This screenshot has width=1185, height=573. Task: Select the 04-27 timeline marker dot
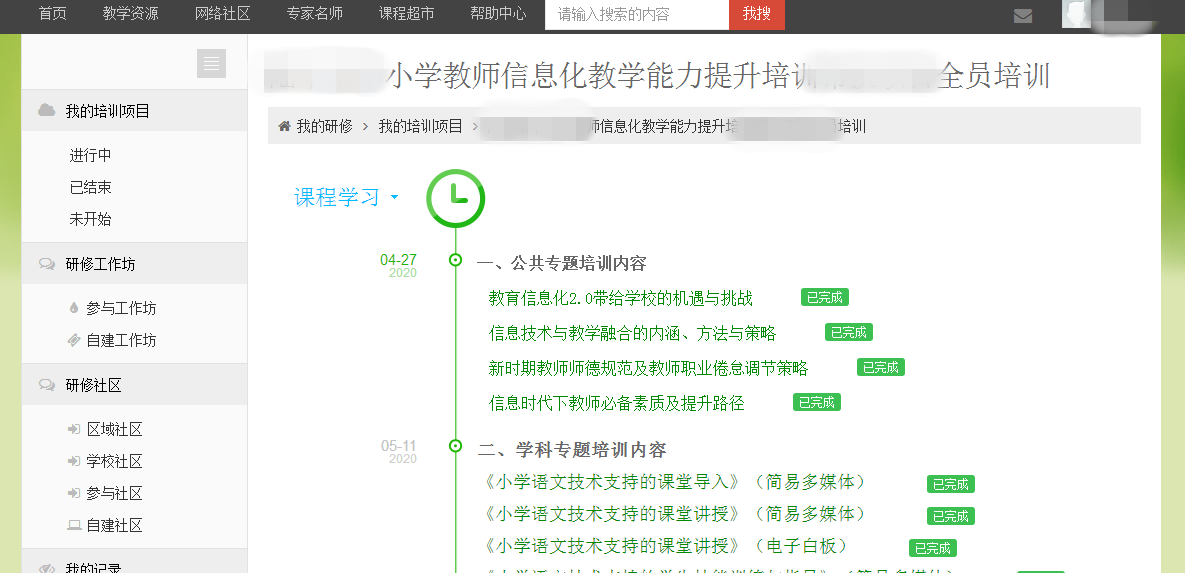click(x=456, y=260)
